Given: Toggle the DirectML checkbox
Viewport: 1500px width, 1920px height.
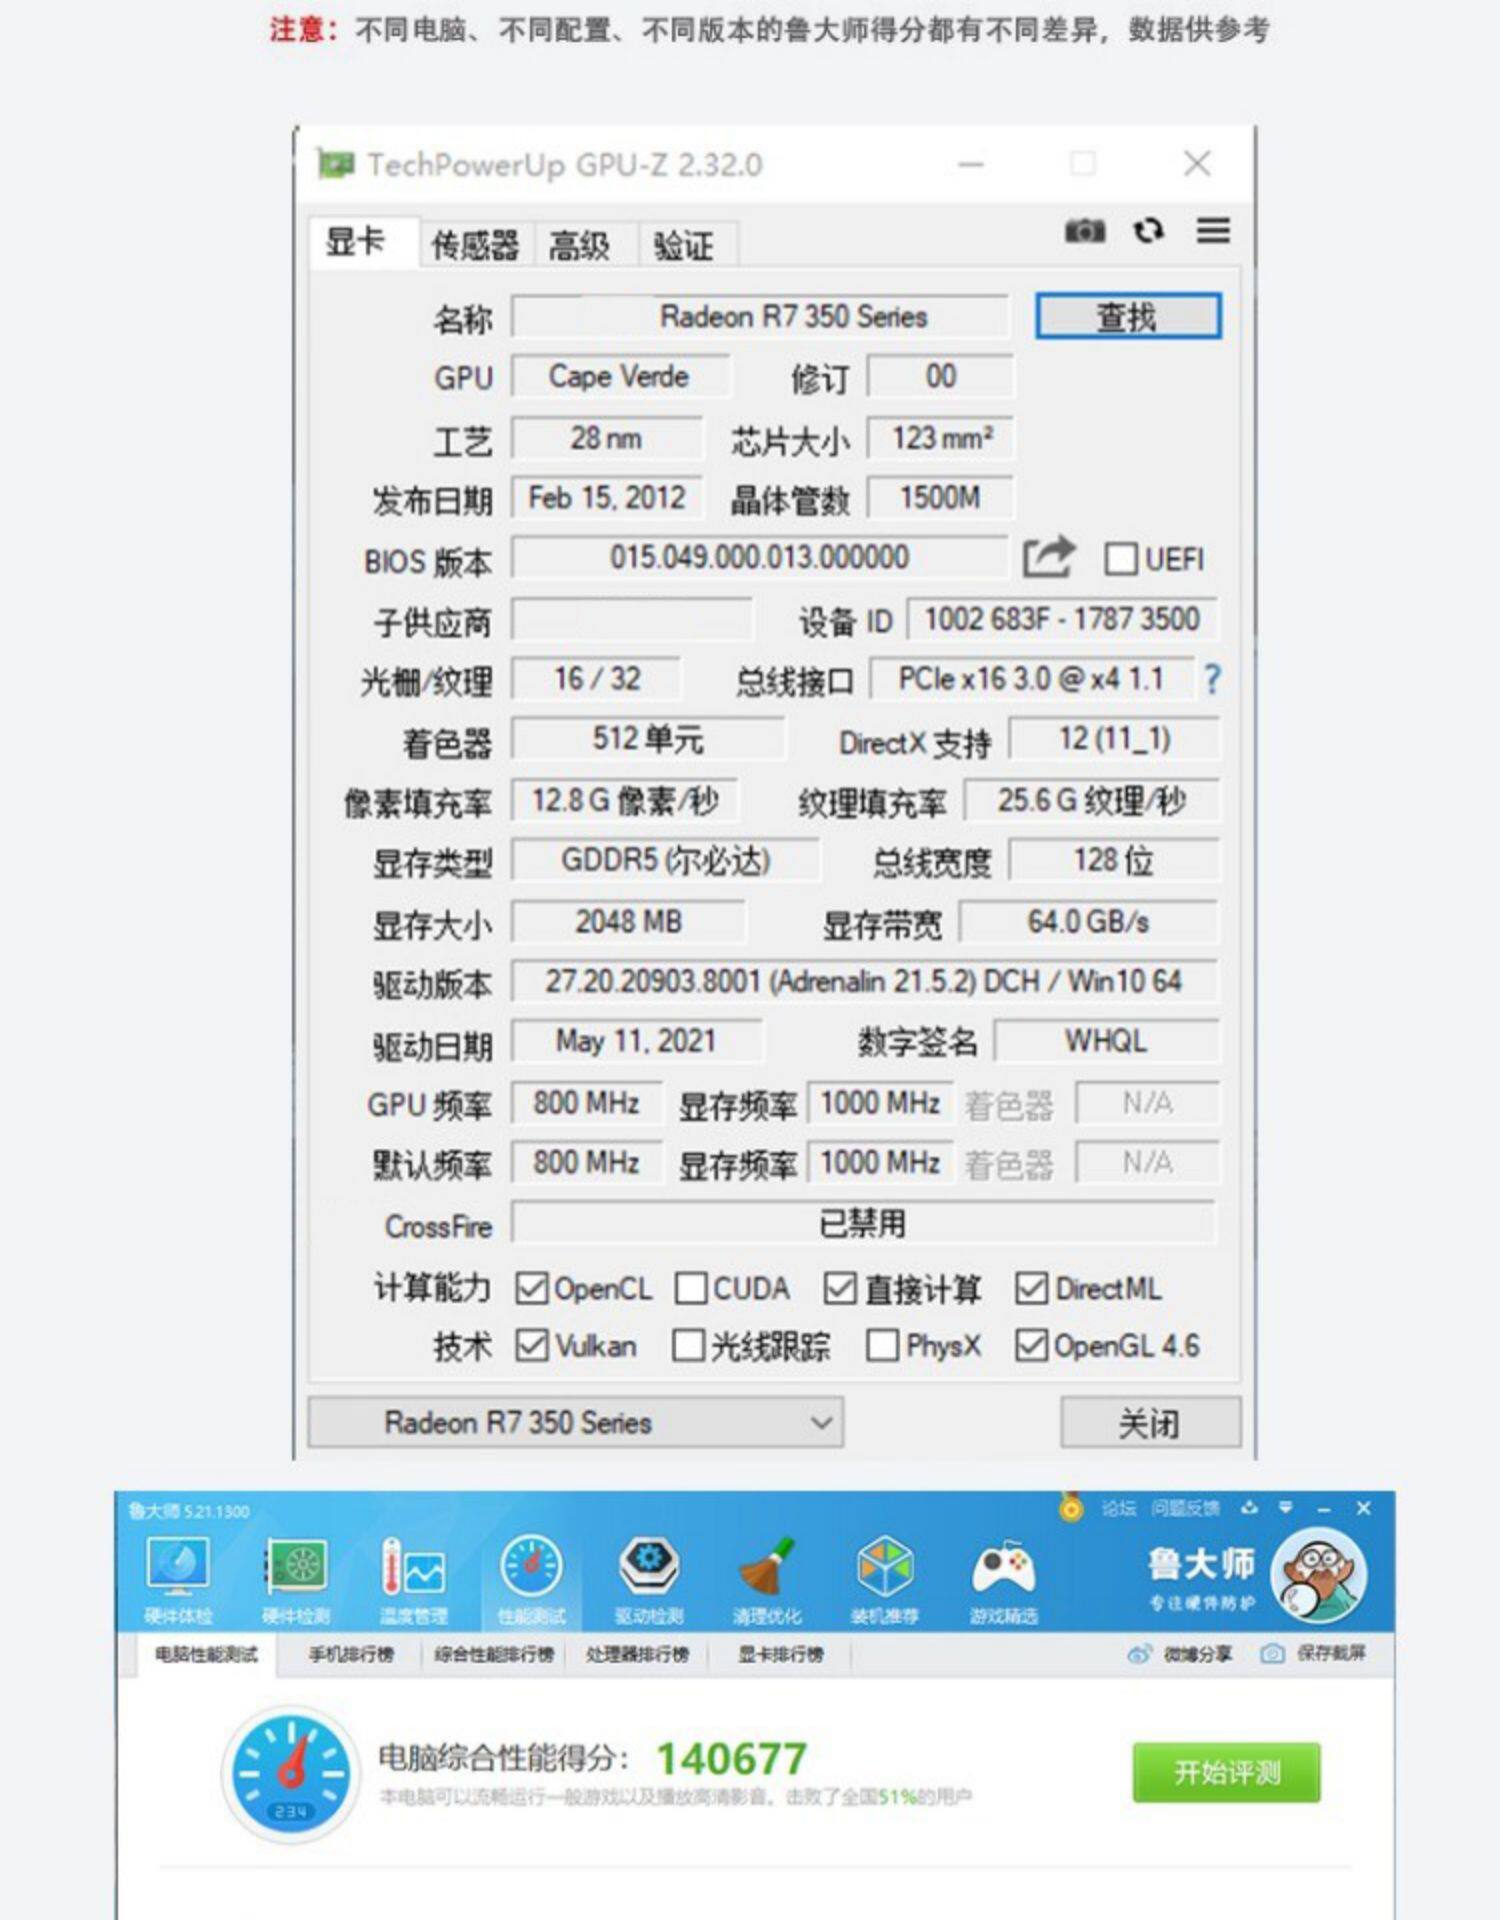Looking at the screenshot, I should coord(1031,1289).
